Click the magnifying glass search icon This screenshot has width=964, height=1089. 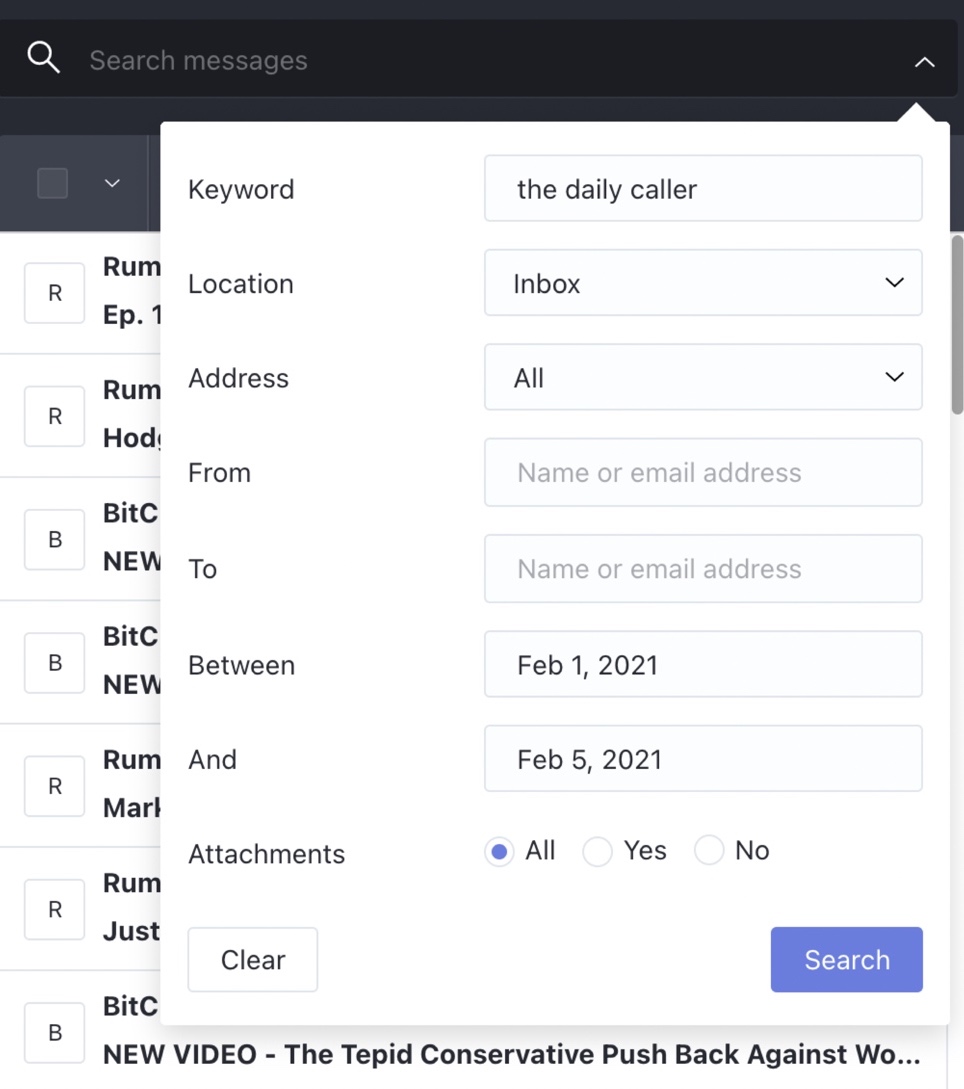click(x=43, y=57)
